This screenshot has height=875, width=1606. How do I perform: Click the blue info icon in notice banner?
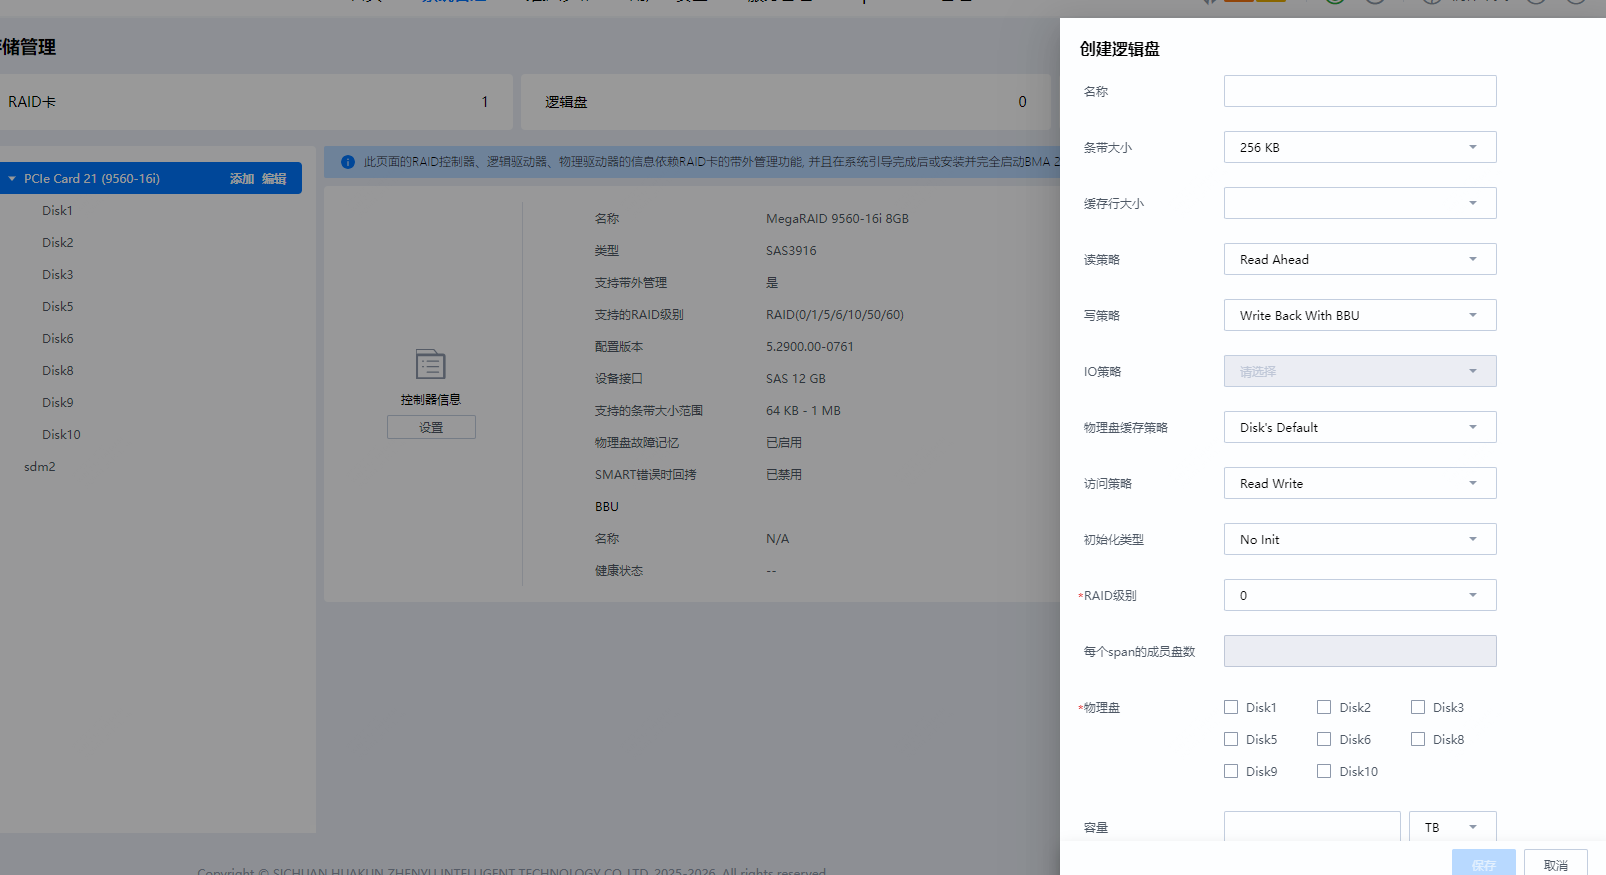pos(348,162)
